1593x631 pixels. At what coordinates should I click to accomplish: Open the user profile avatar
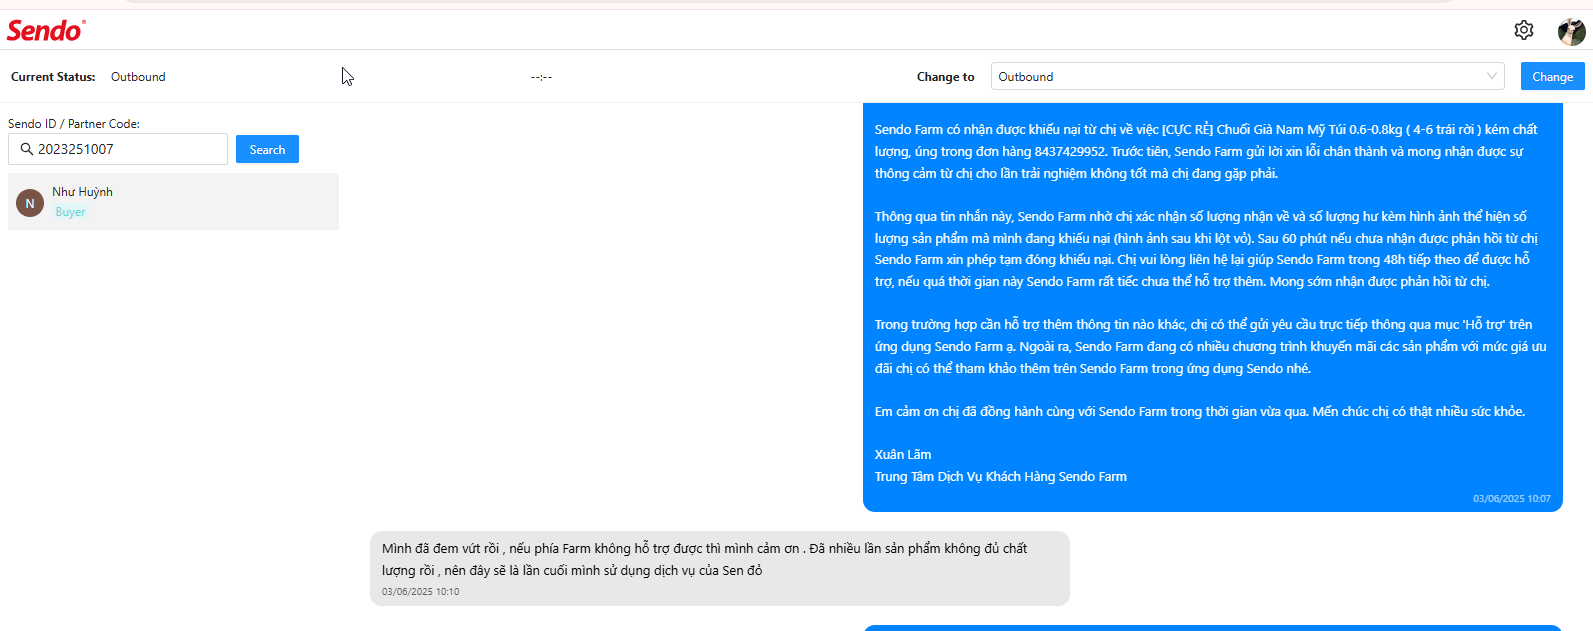pyautogui.click(x=1571, y=31)
